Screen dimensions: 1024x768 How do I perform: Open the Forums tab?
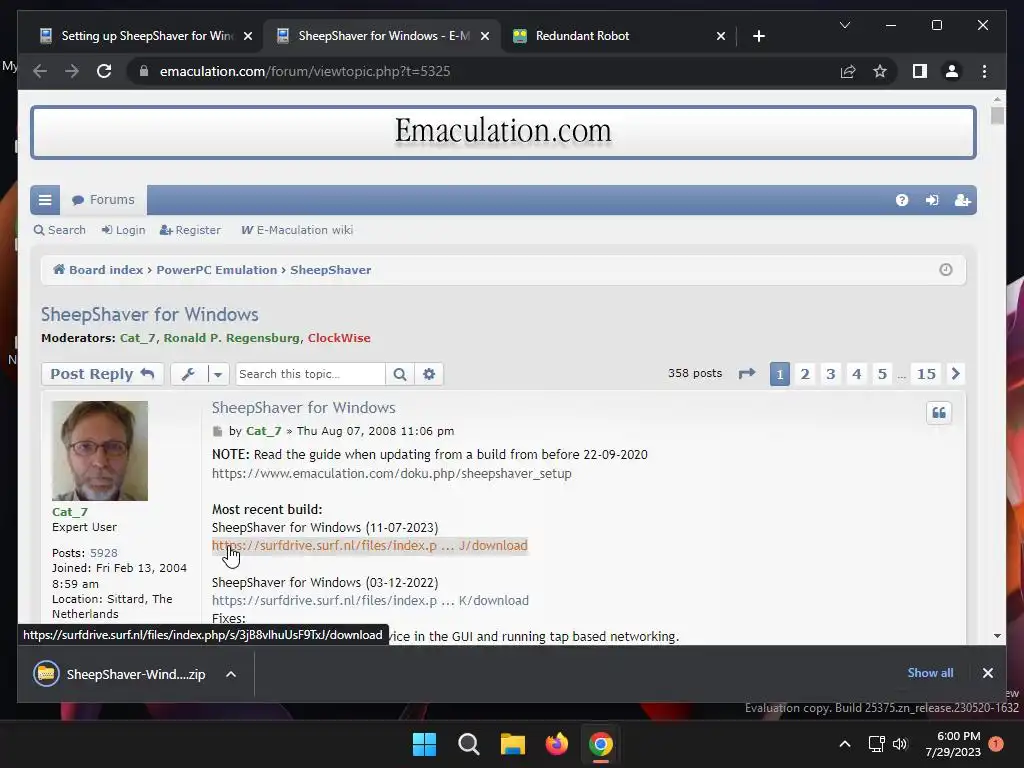[103, 200]
